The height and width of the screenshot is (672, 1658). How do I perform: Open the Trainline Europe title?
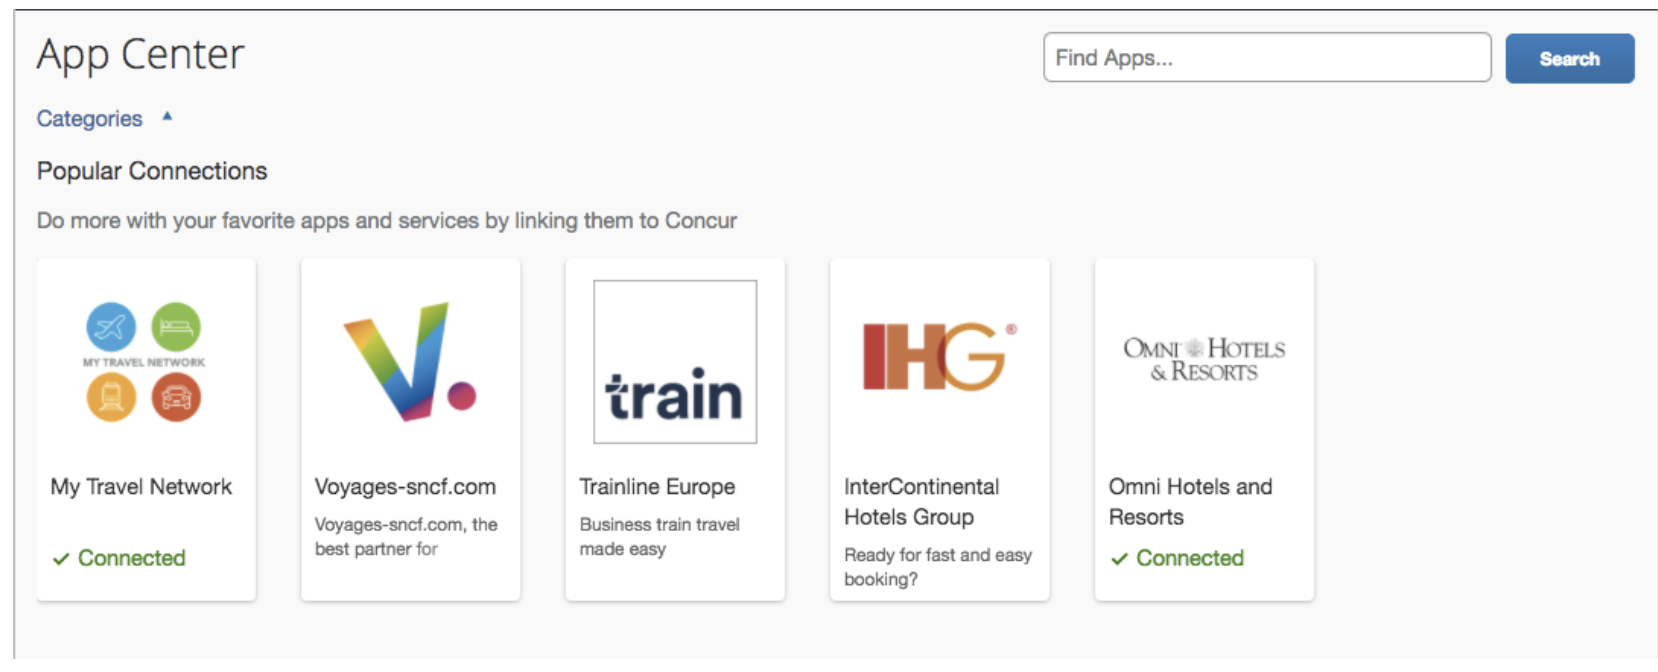click(657, 487)
